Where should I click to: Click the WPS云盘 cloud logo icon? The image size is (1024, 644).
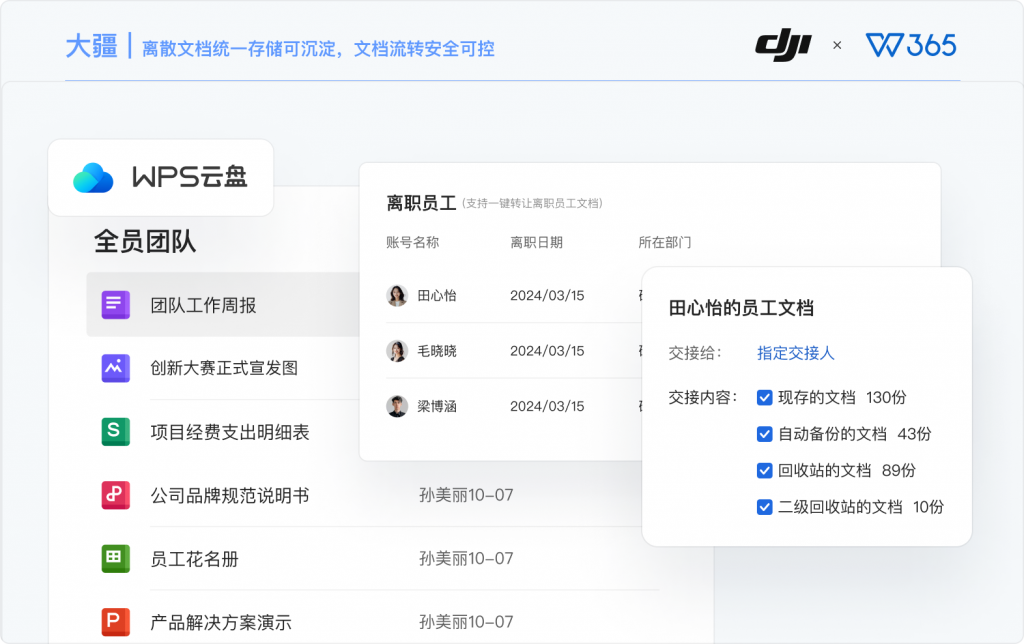(95, 178)
